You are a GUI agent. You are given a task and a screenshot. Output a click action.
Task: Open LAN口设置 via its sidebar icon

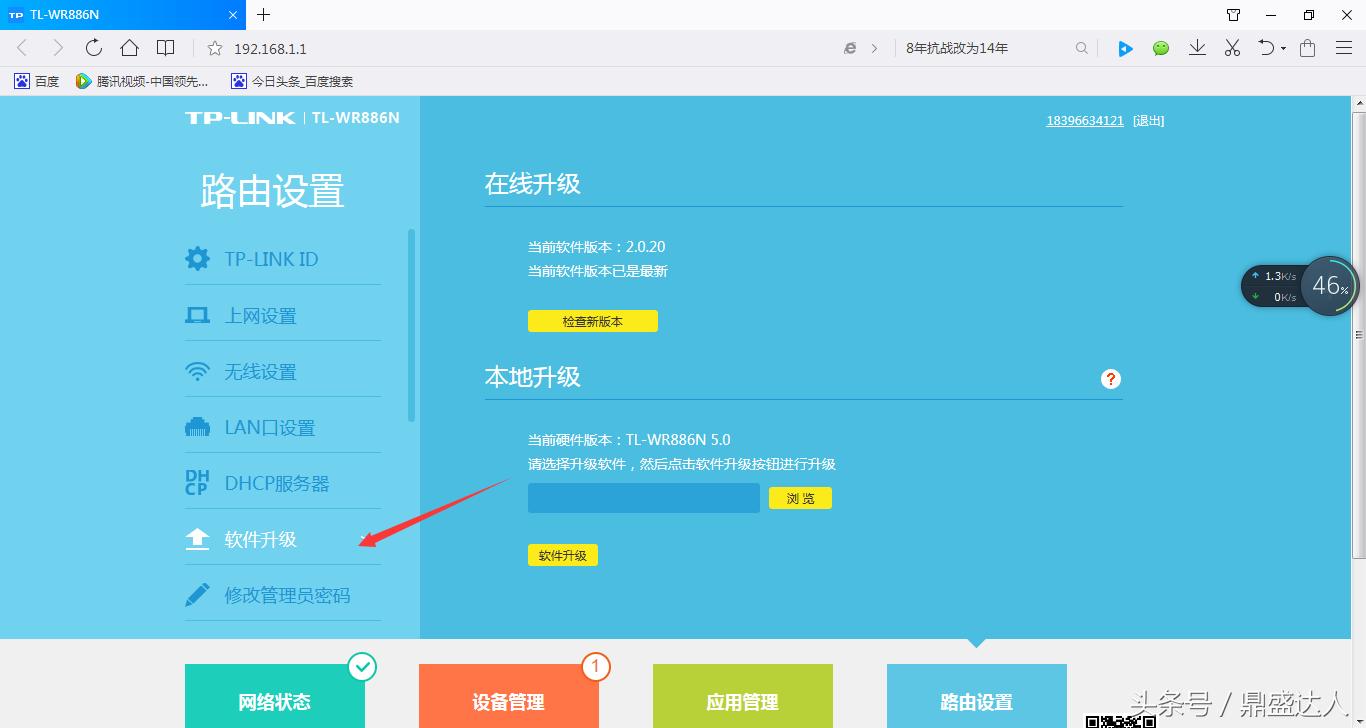pyautogui.click(x=197, y=426)
